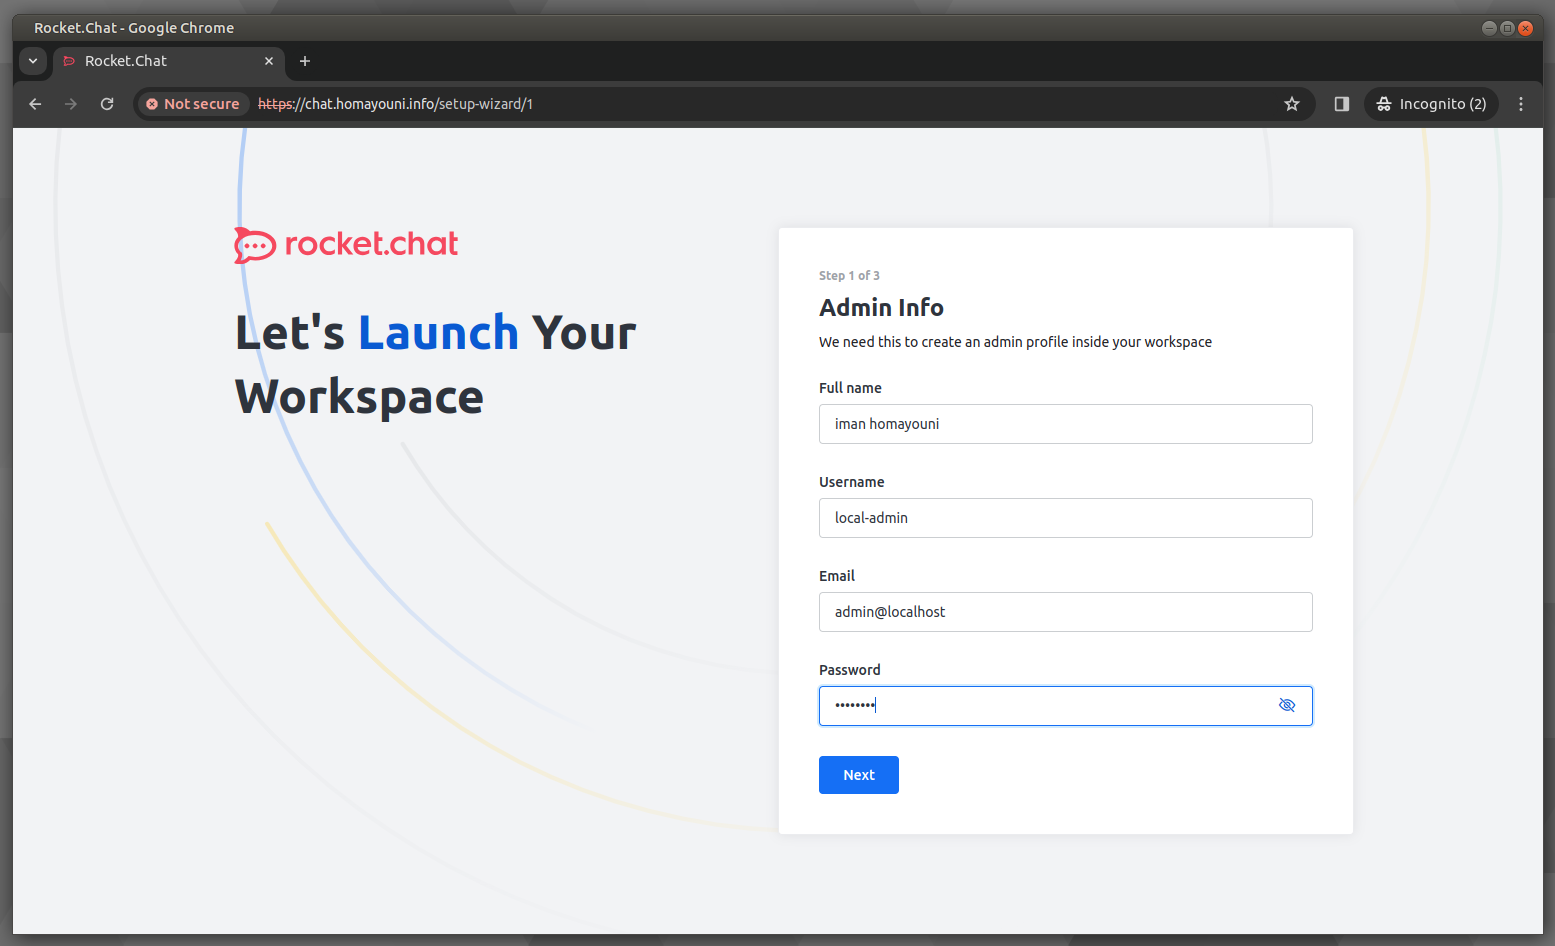
Task: Click the 'Step 1 of 3' text
Action: coord(849,275)
